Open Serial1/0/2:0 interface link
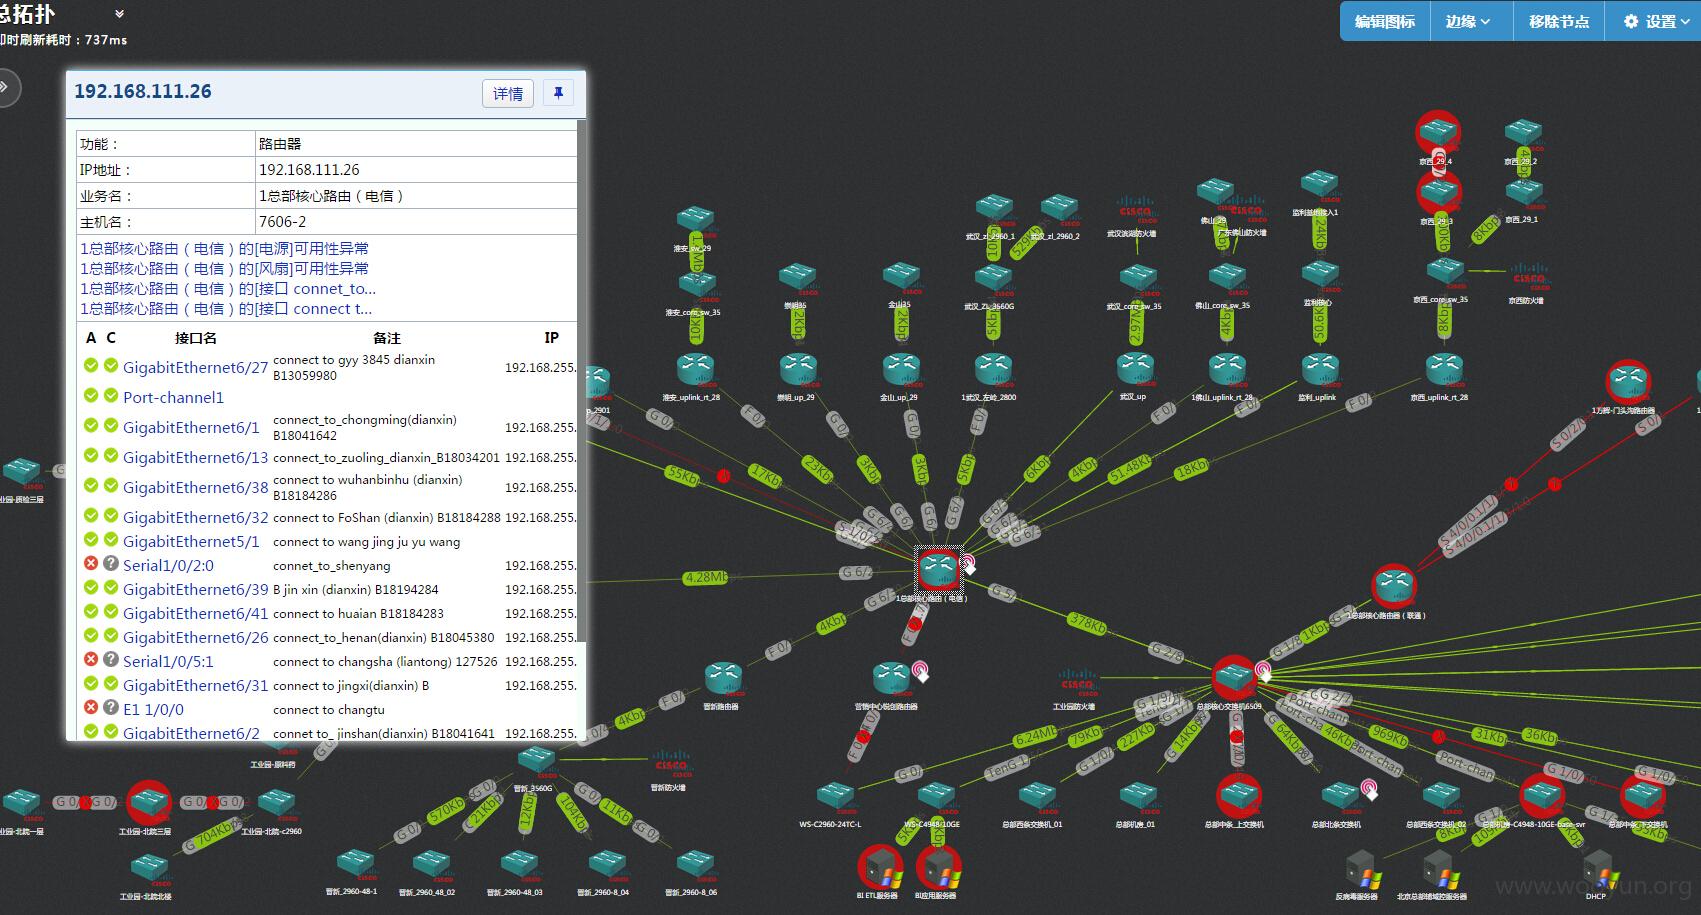Image resolution: width=1701 pixels, height=915 pixels. 168,565
